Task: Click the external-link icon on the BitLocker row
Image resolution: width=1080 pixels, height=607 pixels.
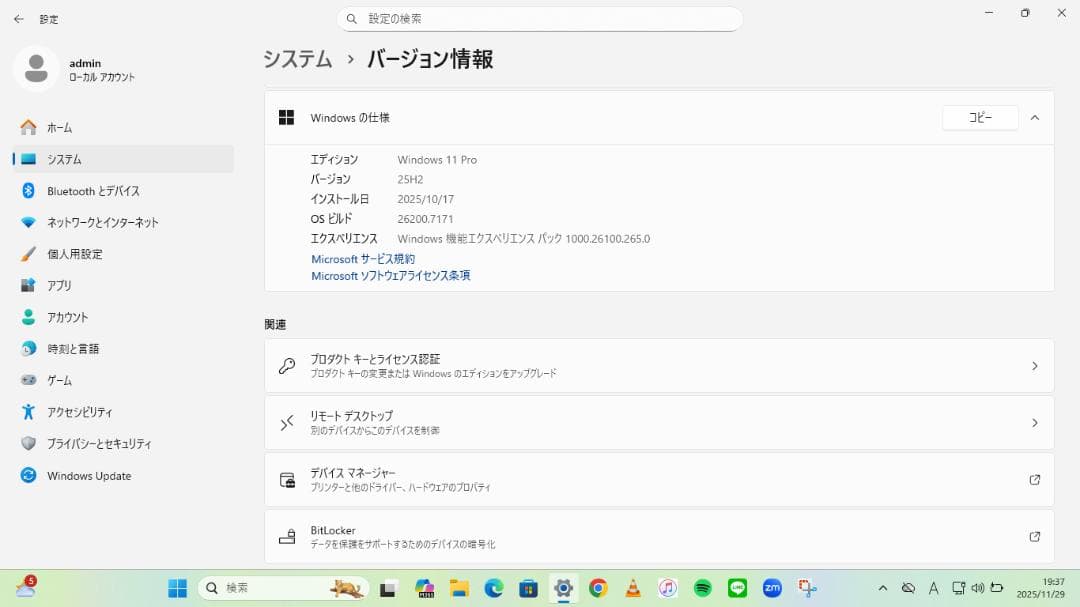Action: 1035,537
